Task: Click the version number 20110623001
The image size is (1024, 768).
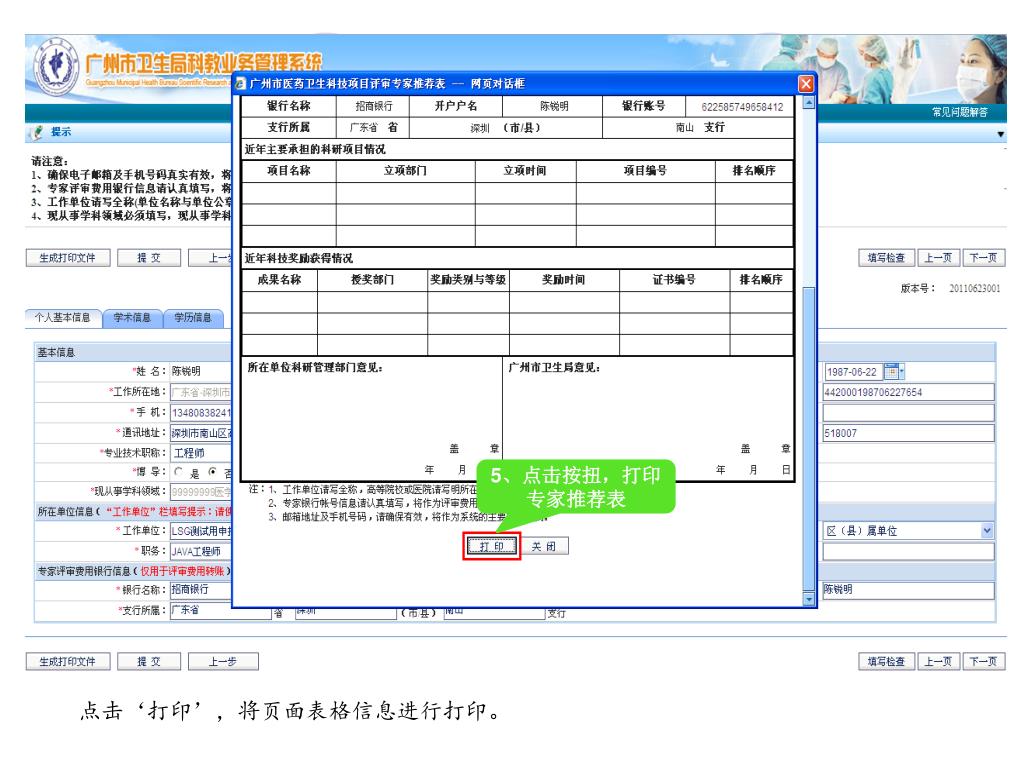Action: tap(974, 289)
